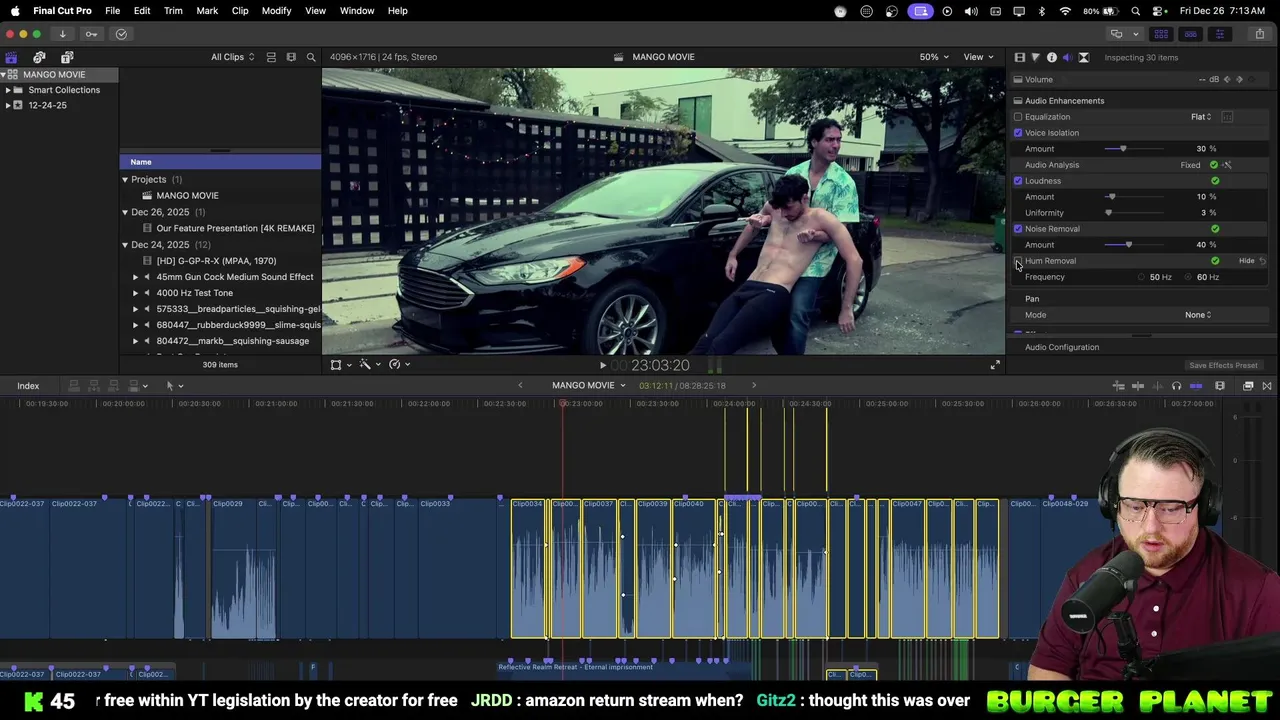Open the browser search magnifier
This screenshot has height=720, width=1280.
click(311, 57)
